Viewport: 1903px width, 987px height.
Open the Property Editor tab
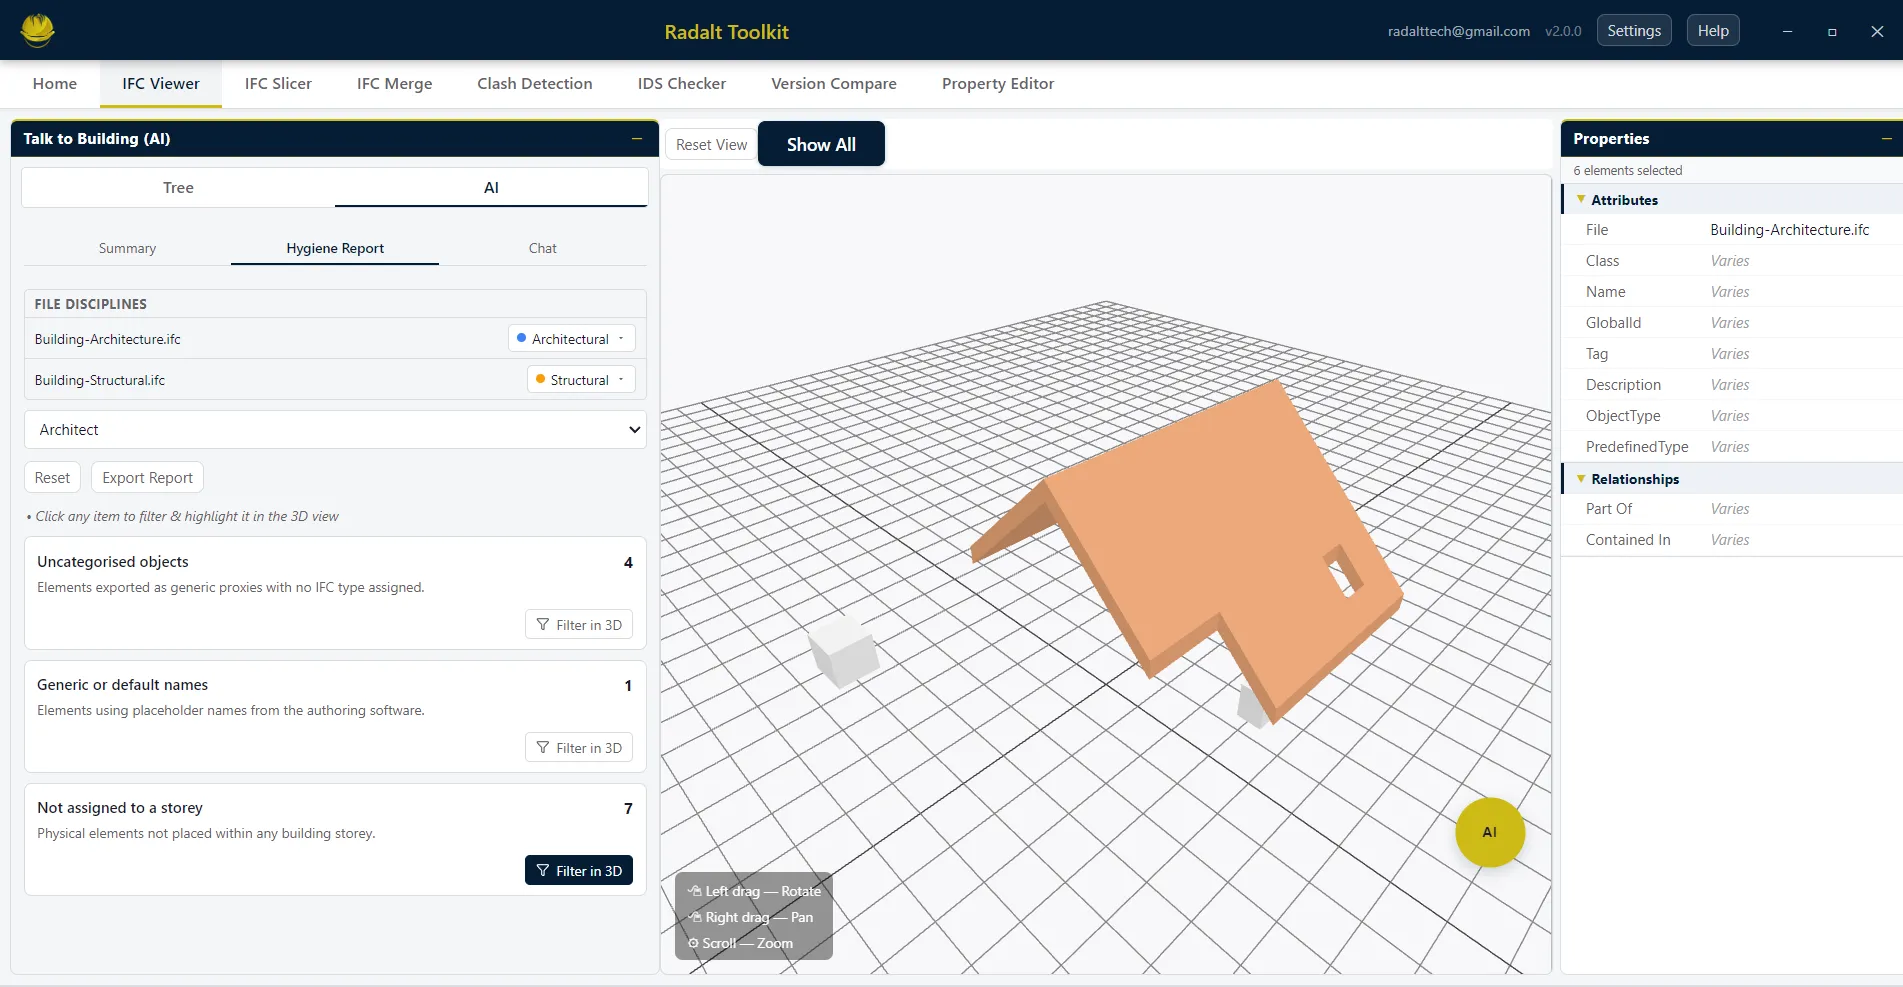tap(998, 84)
